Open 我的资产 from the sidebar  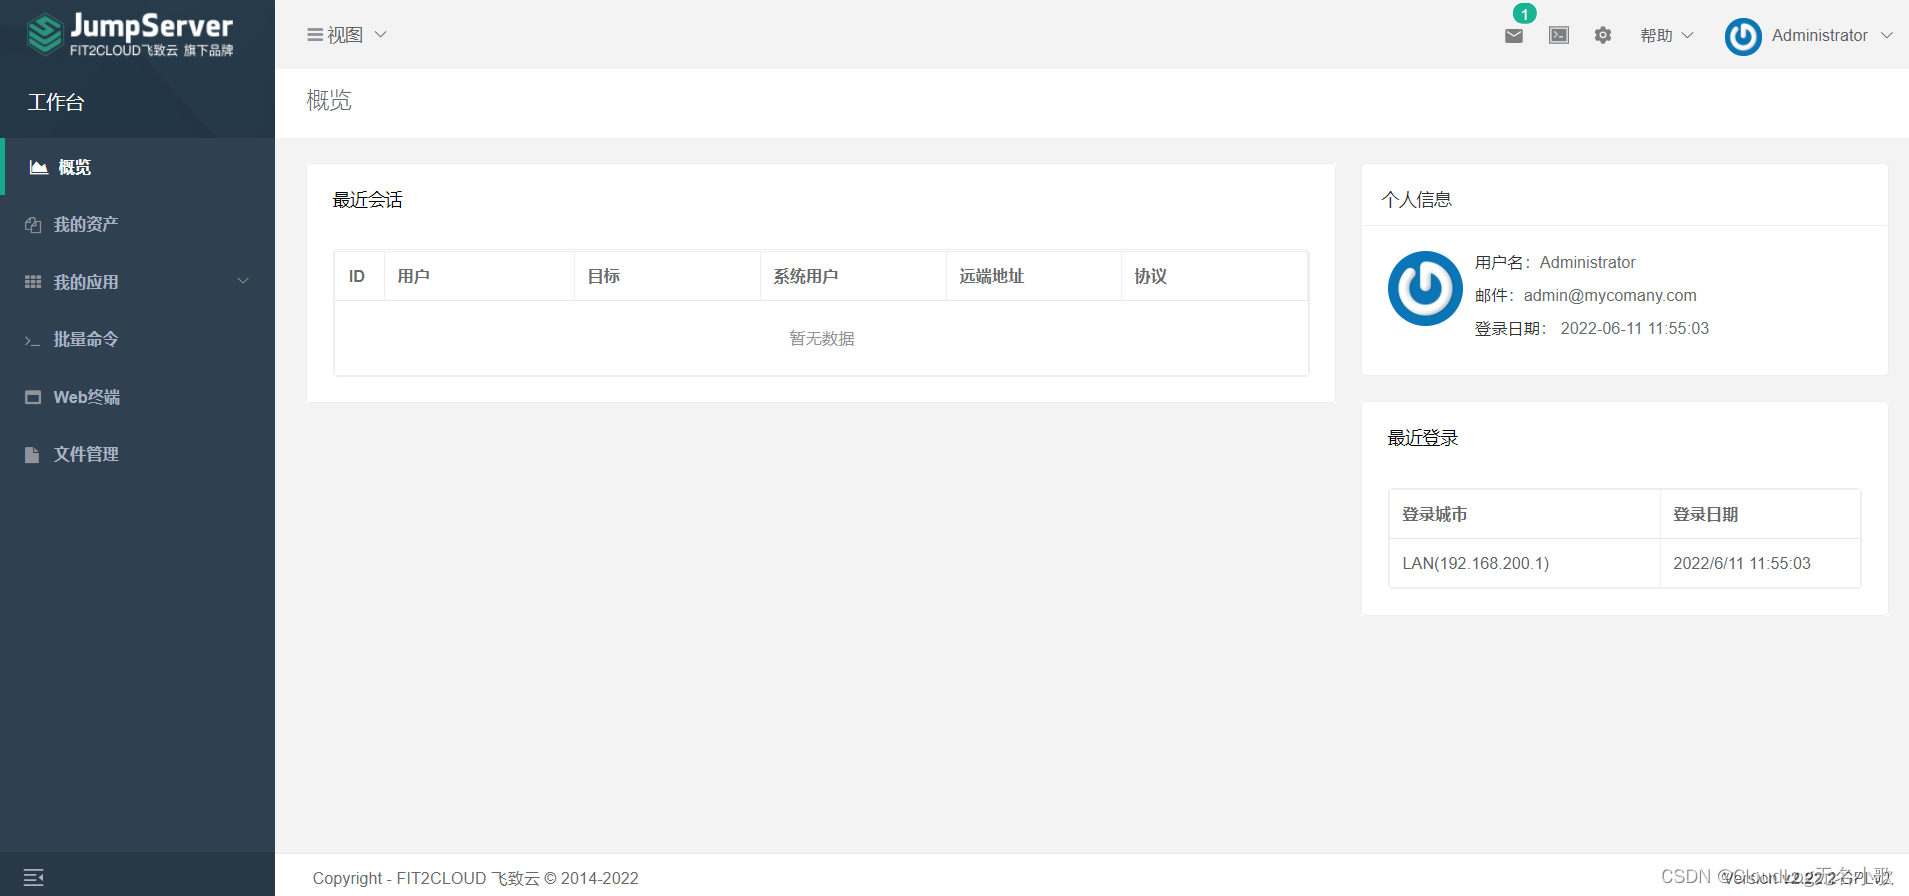pyautogui.click(x=138, y=225)
